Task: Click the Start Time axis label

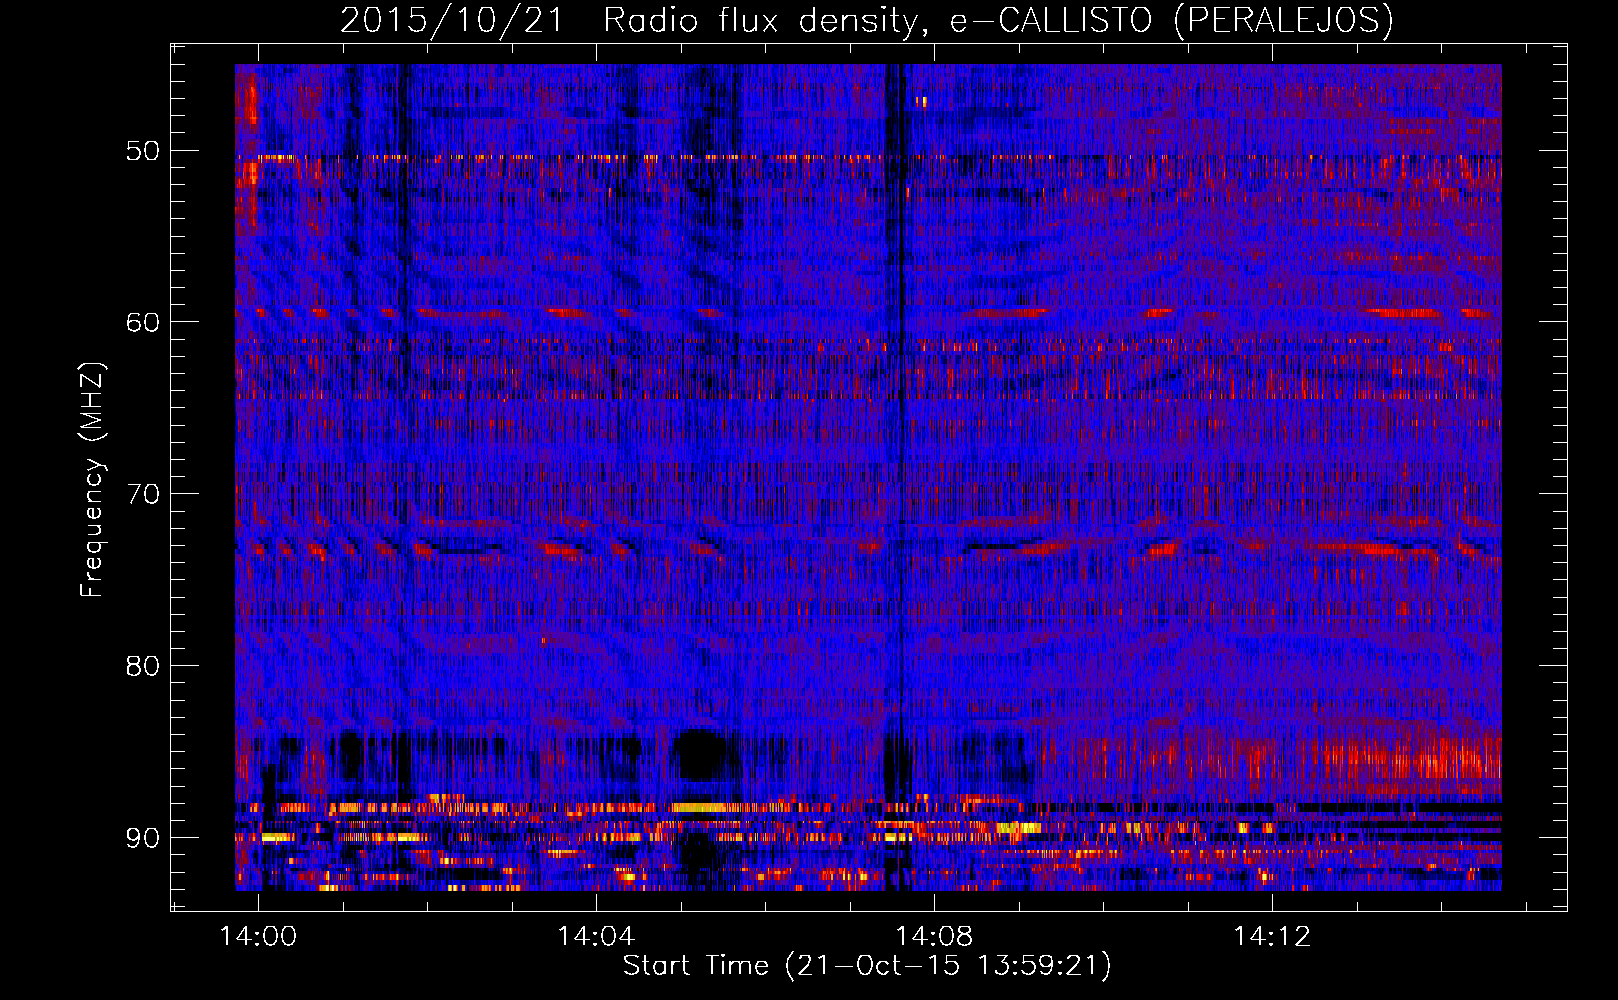Action: pos(867,966)
